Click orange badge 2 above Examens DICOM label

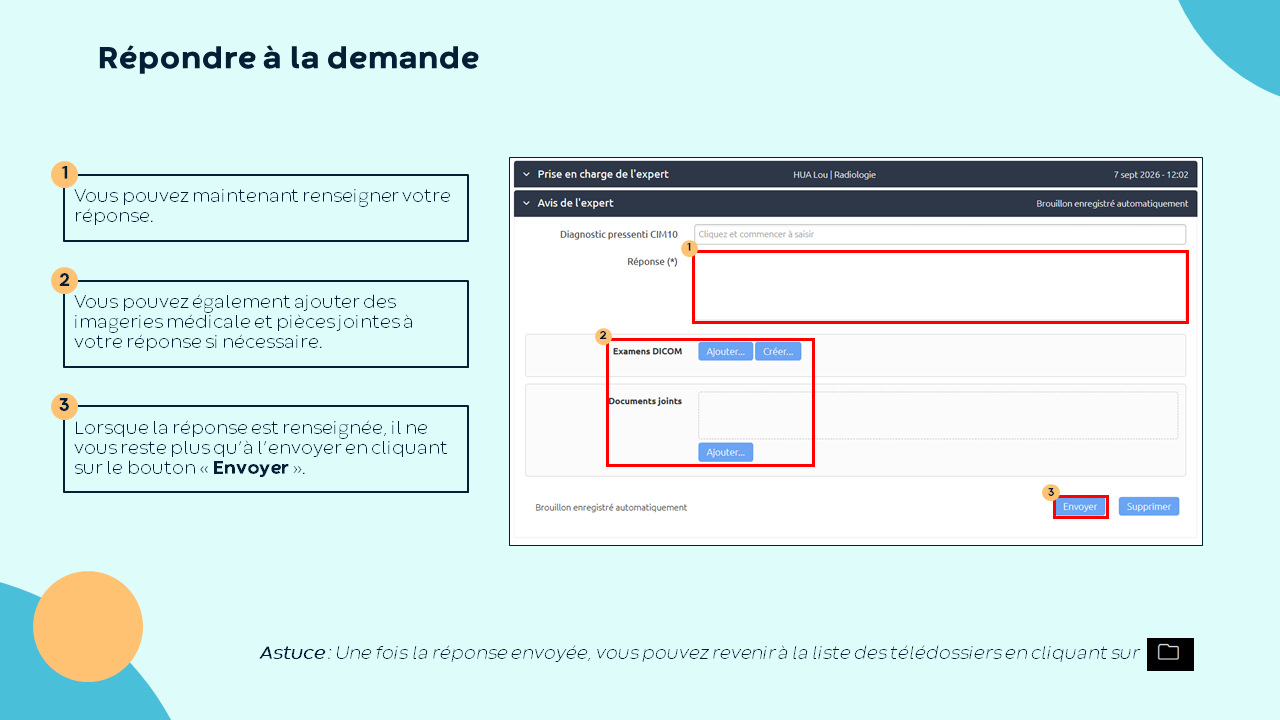(x=602, y=336)
